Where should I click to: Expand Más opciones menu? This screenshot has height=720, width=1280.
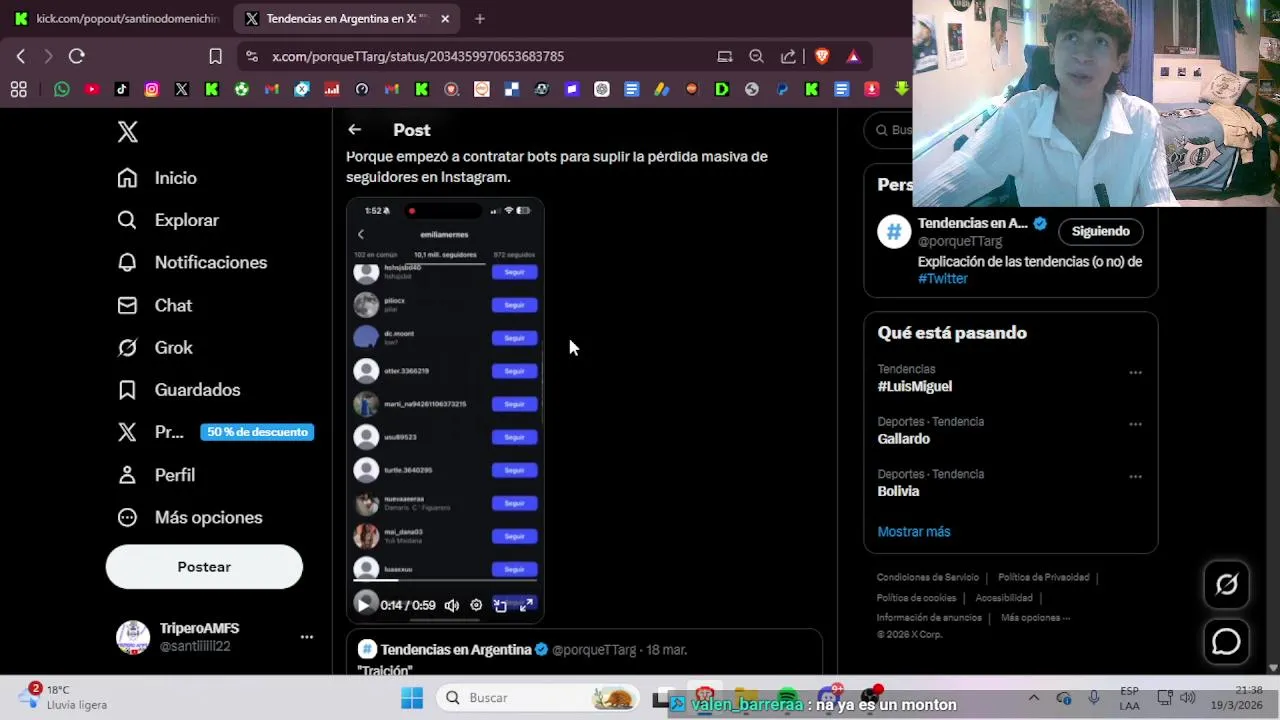click(190, 517)
